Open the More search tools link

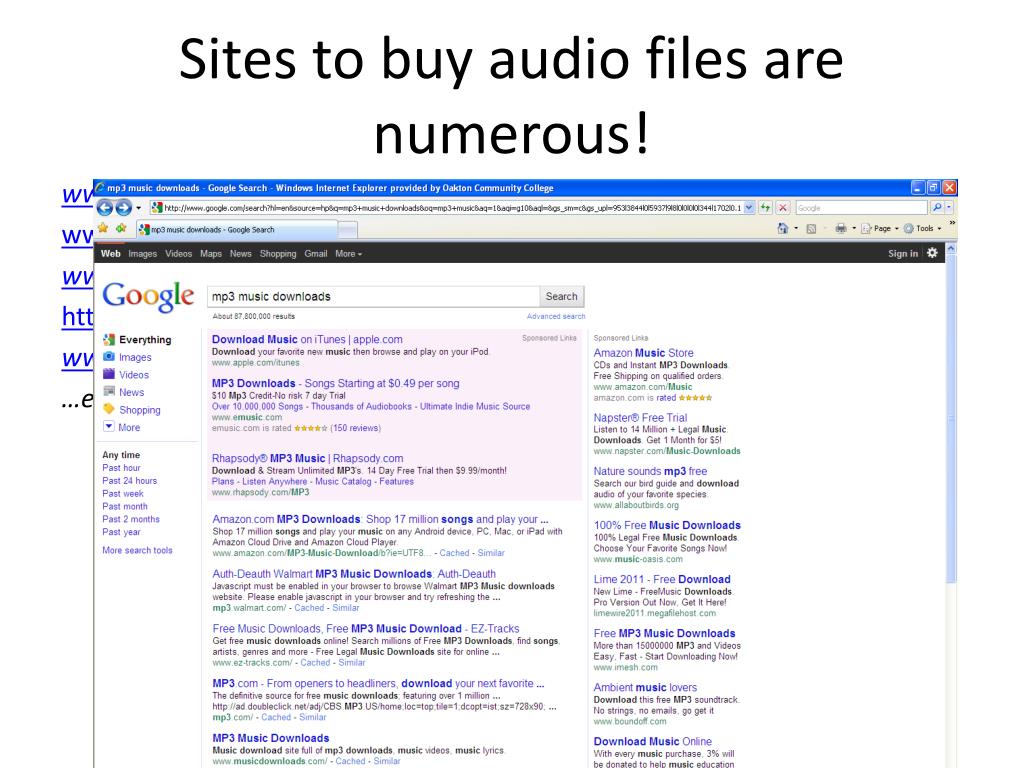[137, 550]
